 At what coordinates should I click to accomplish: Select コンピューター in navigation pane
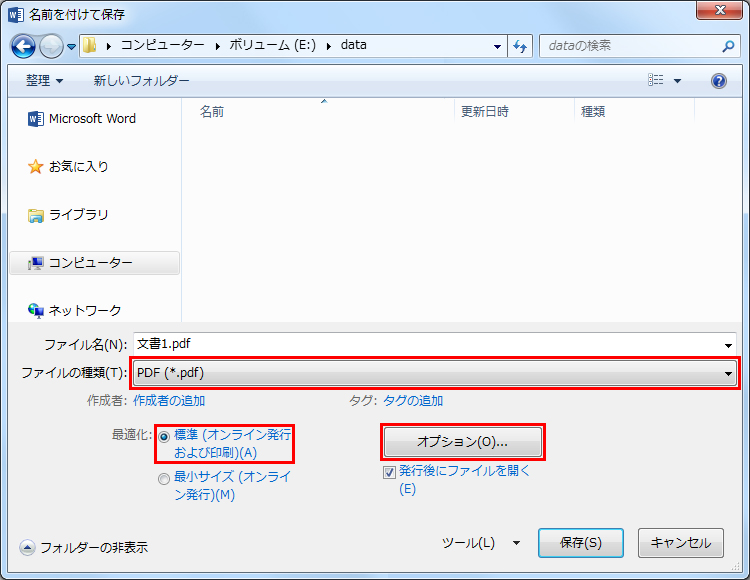[x=95, y=263]
